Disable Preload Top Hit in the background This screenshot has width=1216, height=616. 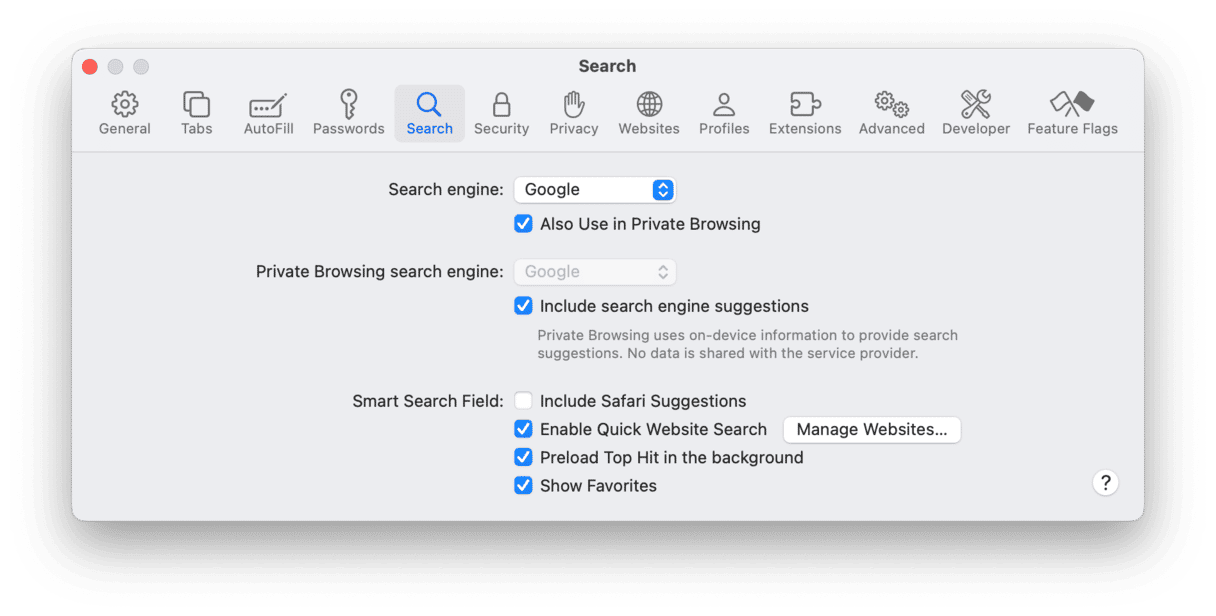523,457
